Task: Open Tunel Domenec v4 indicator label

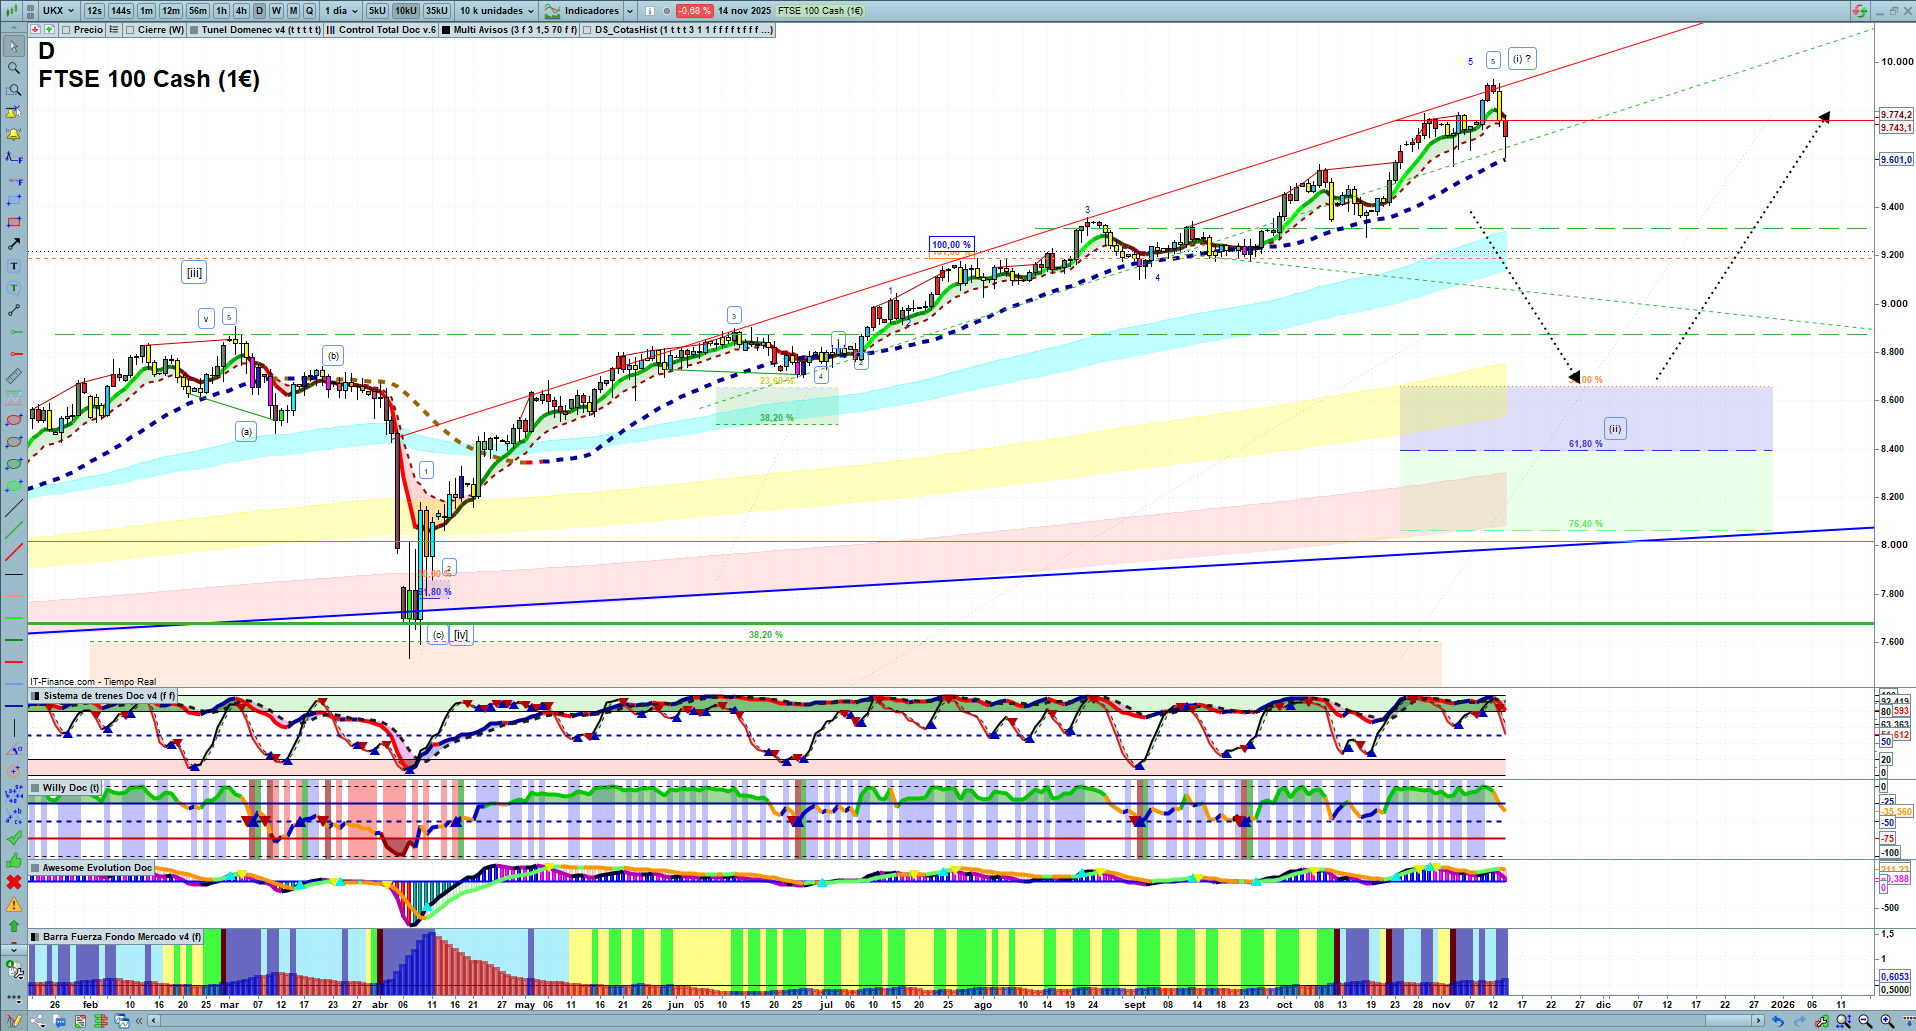Action: click(x=260, y=30)
